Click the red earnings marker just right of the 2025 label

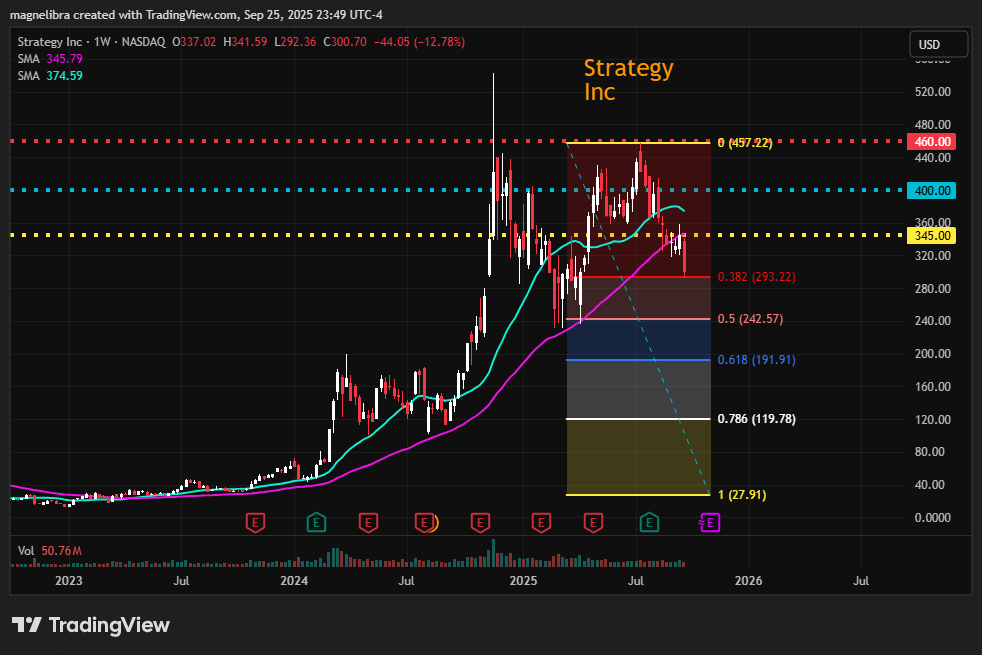tap(541, 522)
